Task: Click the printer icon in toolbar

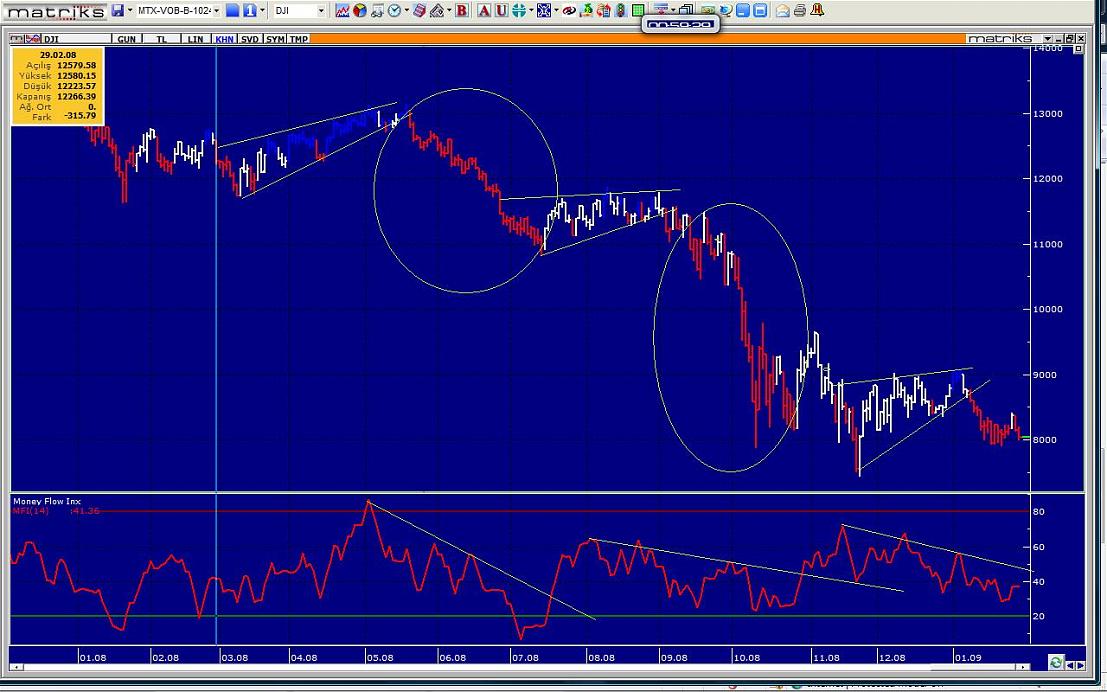Action: tap(800, 10)
